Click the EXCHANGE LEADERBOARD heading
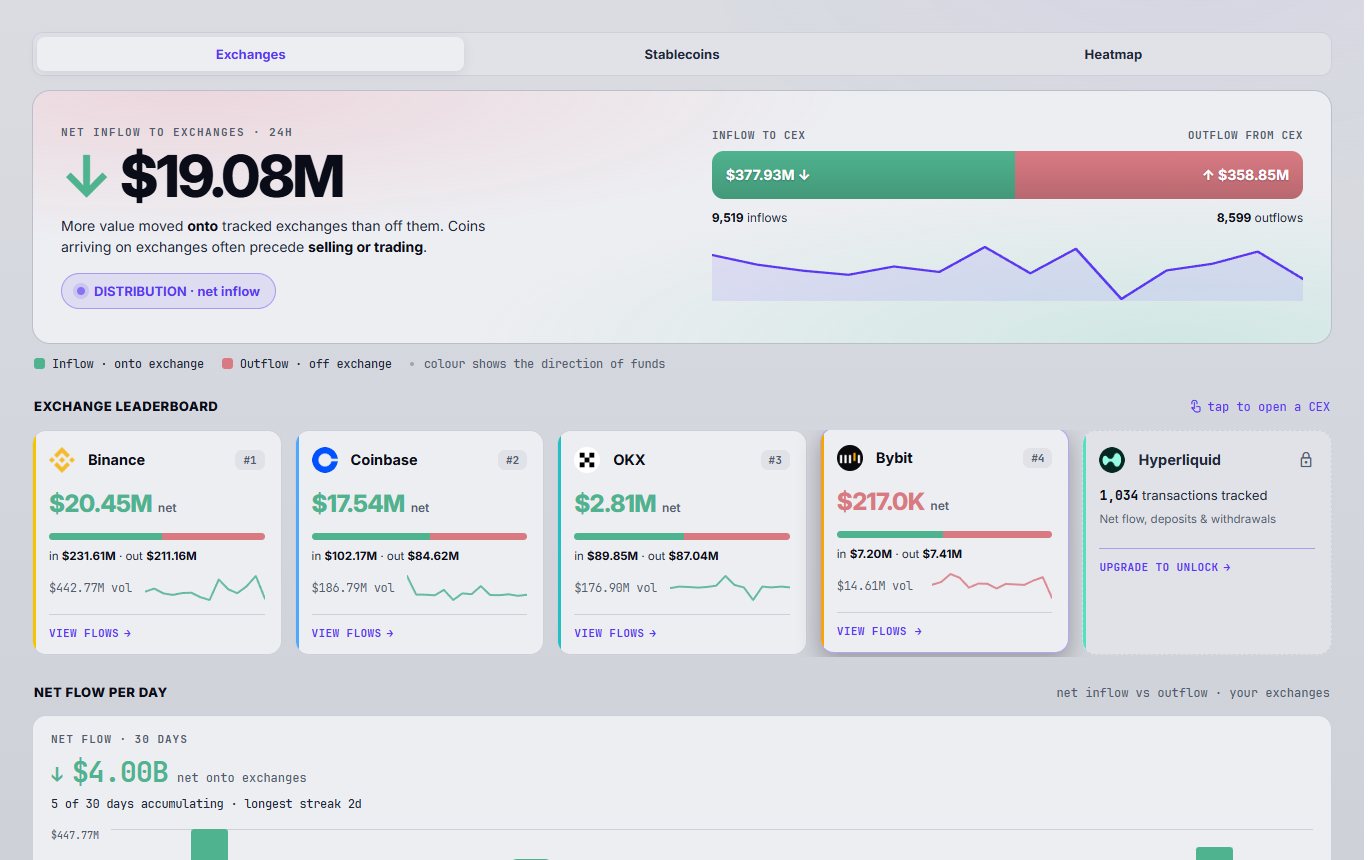 click(x=126, y=406)
